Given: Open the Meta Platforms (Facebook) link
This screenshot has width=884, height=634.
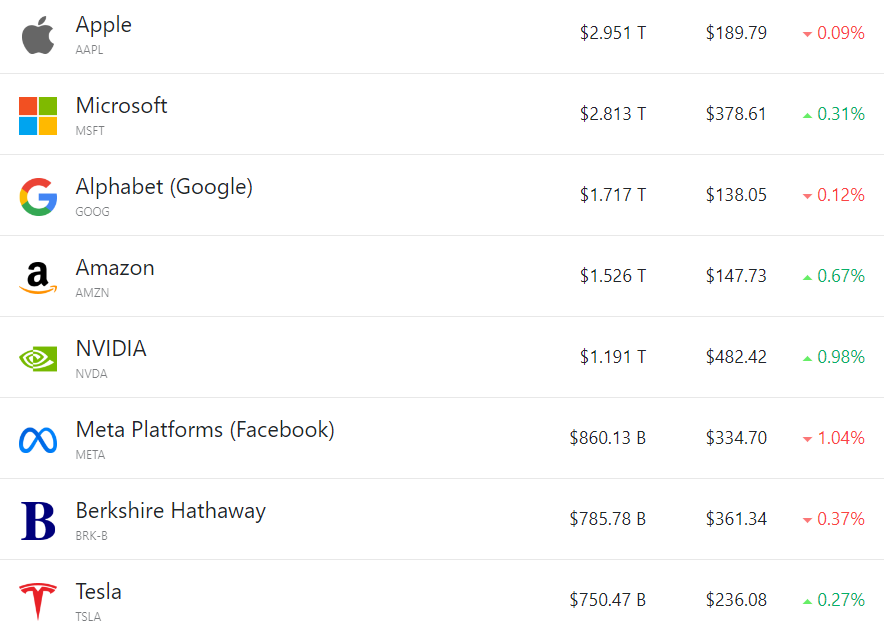Looking at the screenshot, I should tap(205, 430).
